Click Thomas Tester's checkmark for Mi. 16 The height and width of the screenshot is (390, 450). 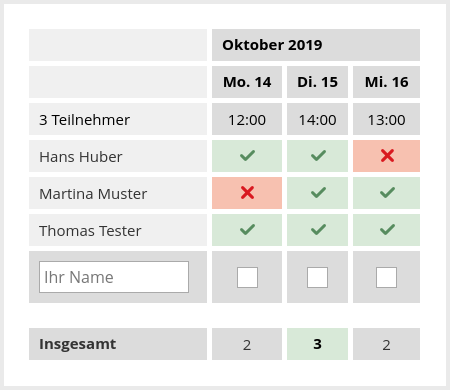click(387, 230)
